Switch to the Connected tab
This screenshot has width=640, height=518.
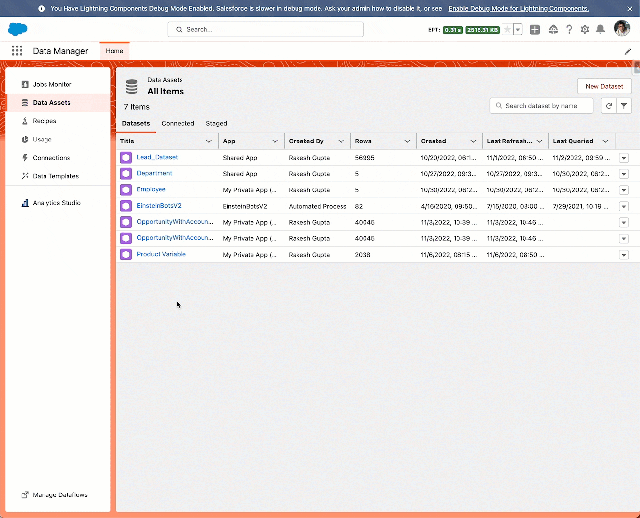[x=178, y=124]
